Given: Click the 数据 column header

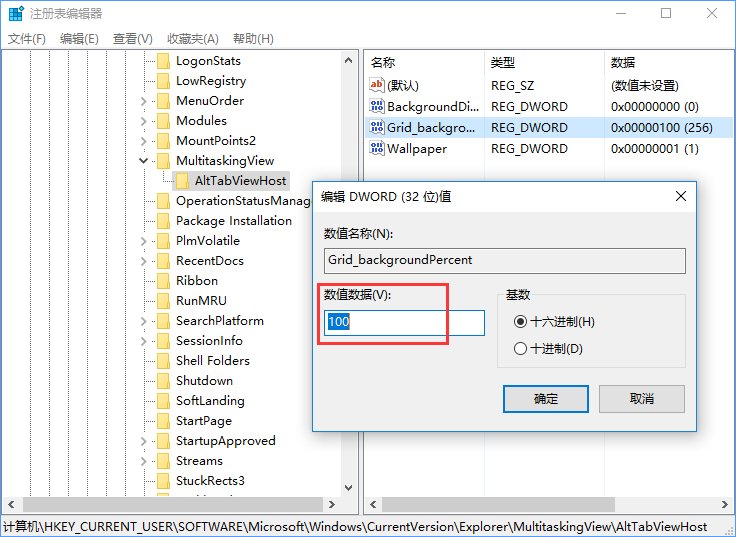Looking at the screenshot, I should coord(622,62).
